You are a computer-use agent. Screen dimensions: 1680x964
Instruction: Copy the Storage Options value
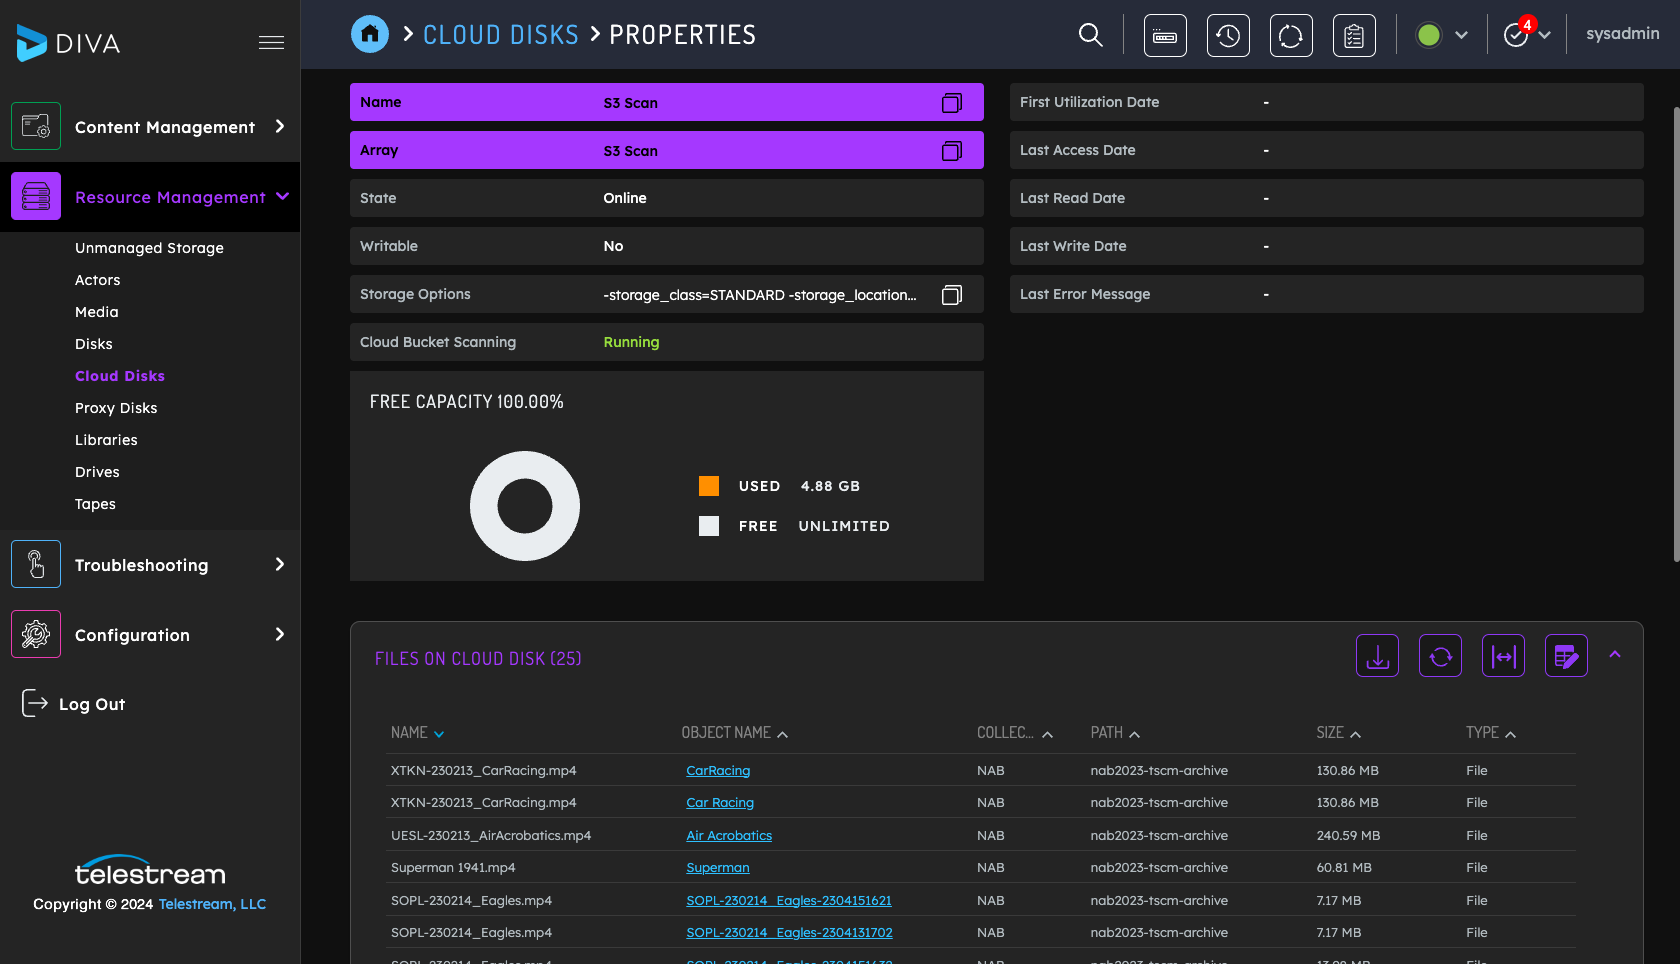(x=952, y=295)
